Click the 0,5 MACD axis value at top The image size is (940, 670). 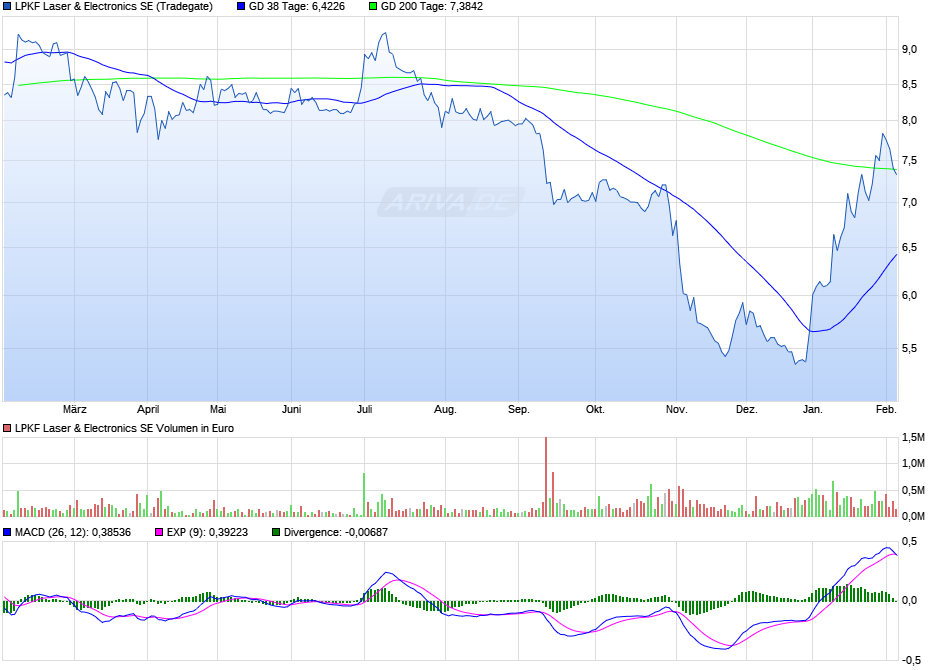pyautogui.click(x=909, y=542)
